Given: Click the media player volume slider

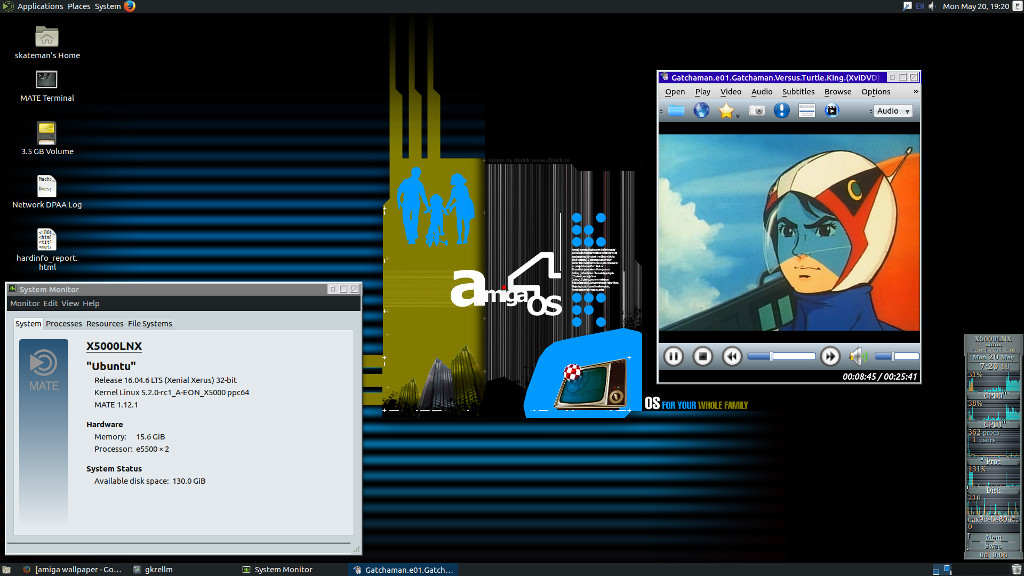Looking at the screenshot, I should point(897,356).
